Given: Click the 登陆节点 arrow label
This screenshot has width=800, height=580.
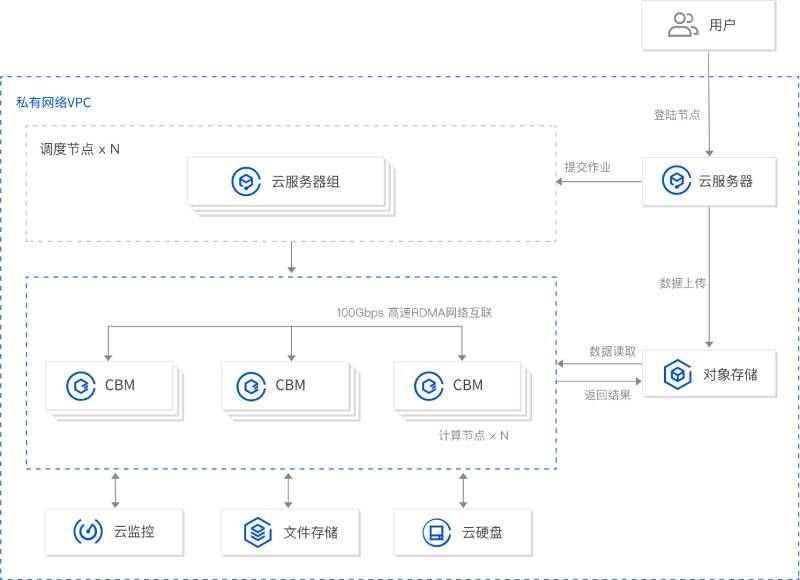Looking at the screenshot, I should coord(677,115).
